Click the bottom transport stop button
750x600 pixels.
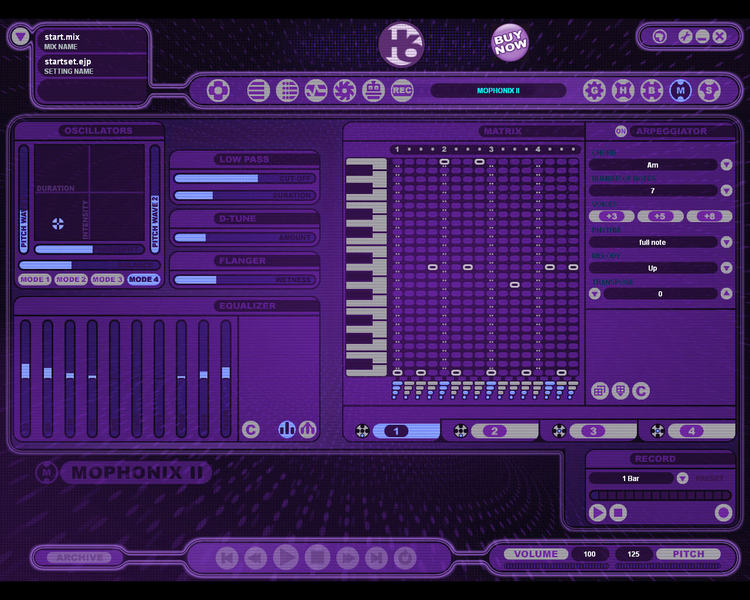click(x=317, y=557)
